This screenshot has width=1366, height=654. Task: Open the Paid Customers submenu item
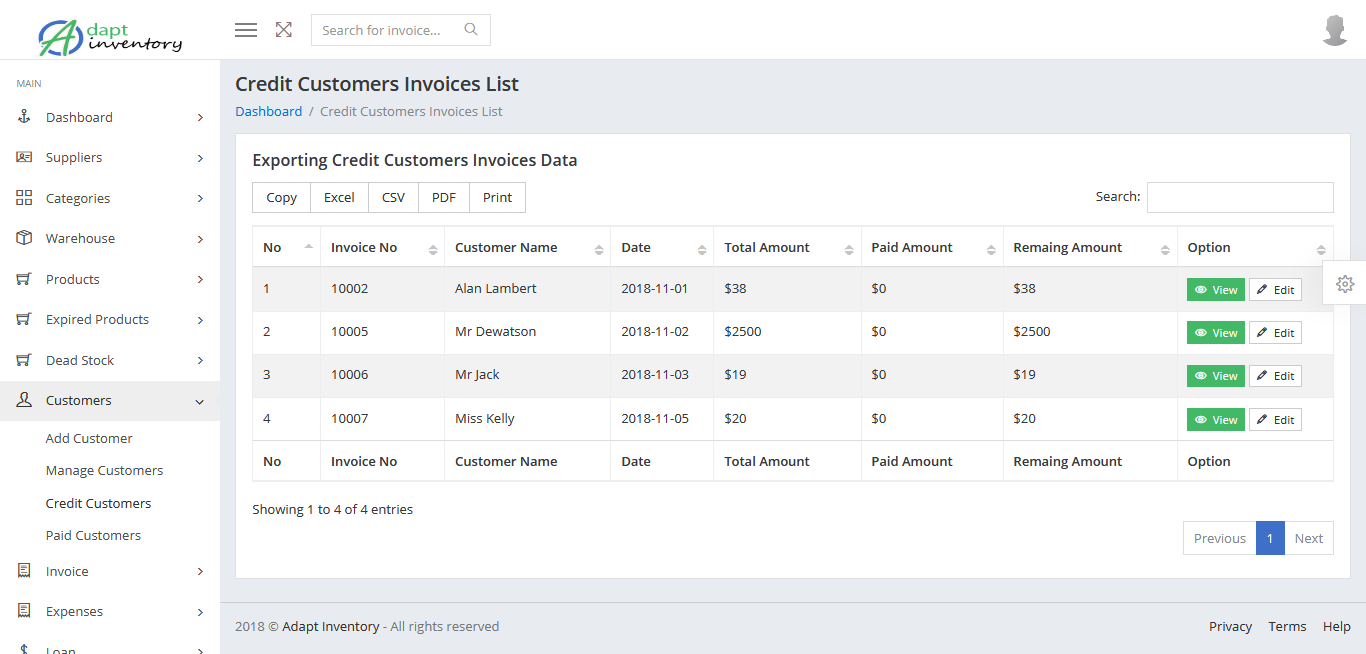pyautogui.click(x=93, y=536)
